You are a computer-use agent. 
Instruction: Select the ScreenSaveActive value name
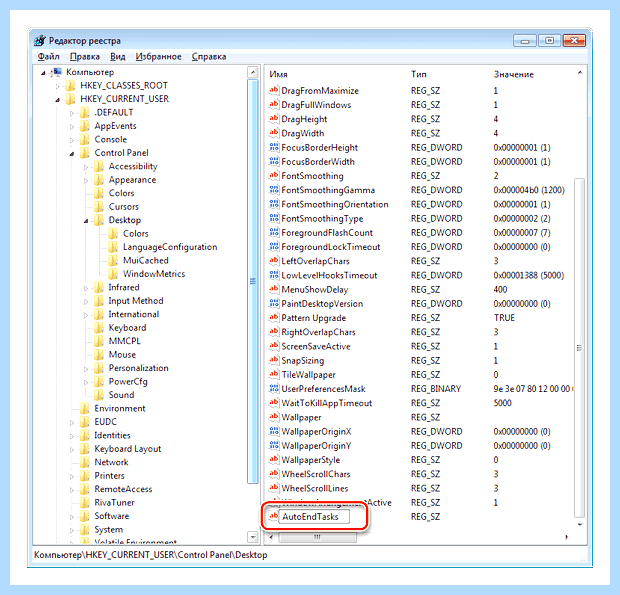coord(316,346)
